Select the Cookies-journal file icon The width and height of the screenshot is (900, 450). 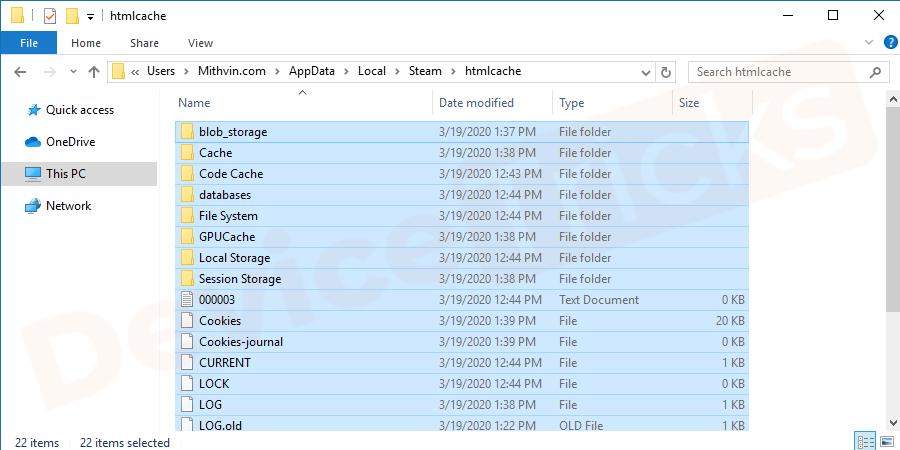tap(187, 342)
